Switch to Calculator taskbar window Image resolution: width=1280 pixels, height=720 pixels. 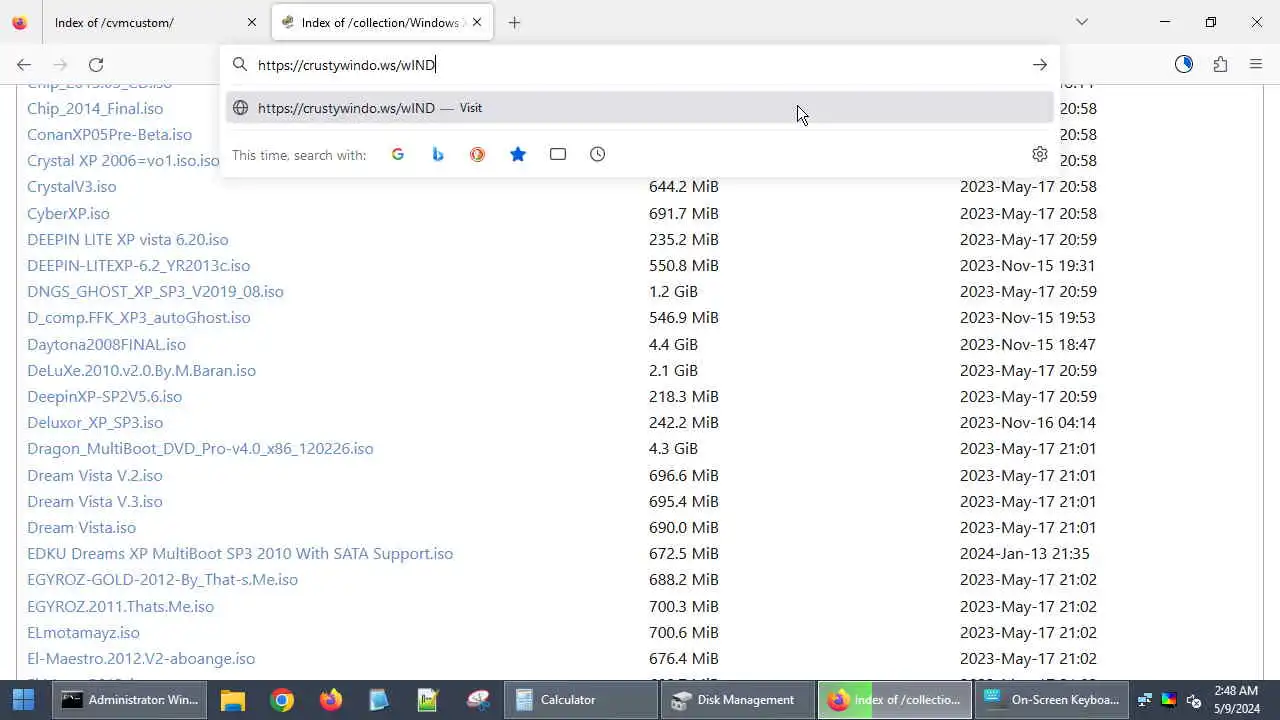[580, 700]
